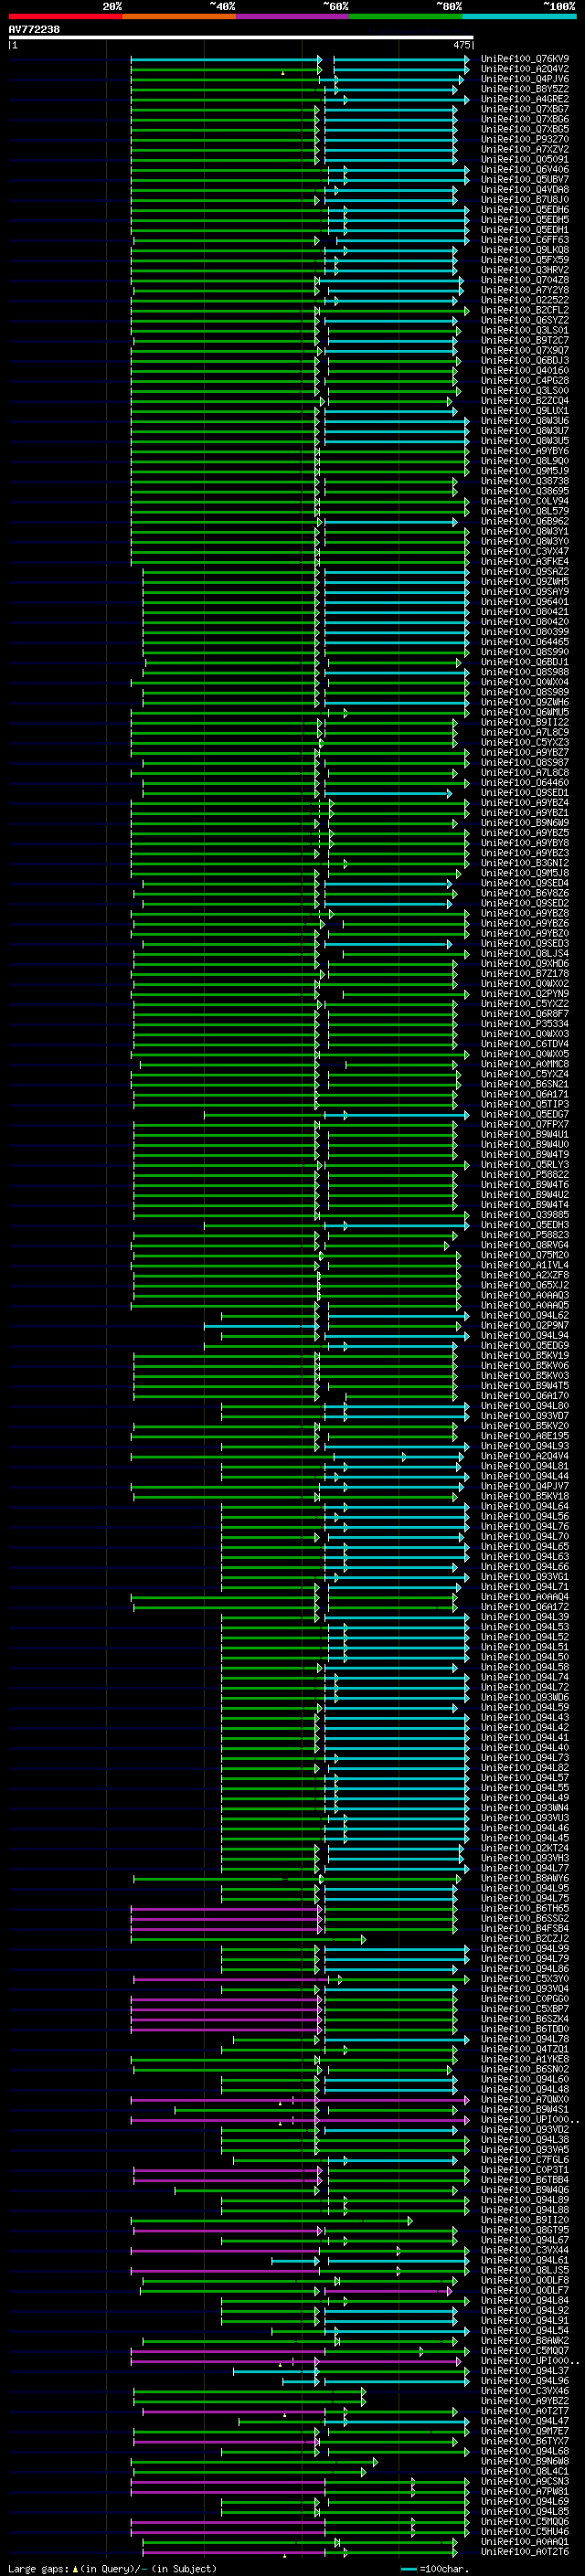Select label UniRef100_Q5EDG7

click(525, 1114)
